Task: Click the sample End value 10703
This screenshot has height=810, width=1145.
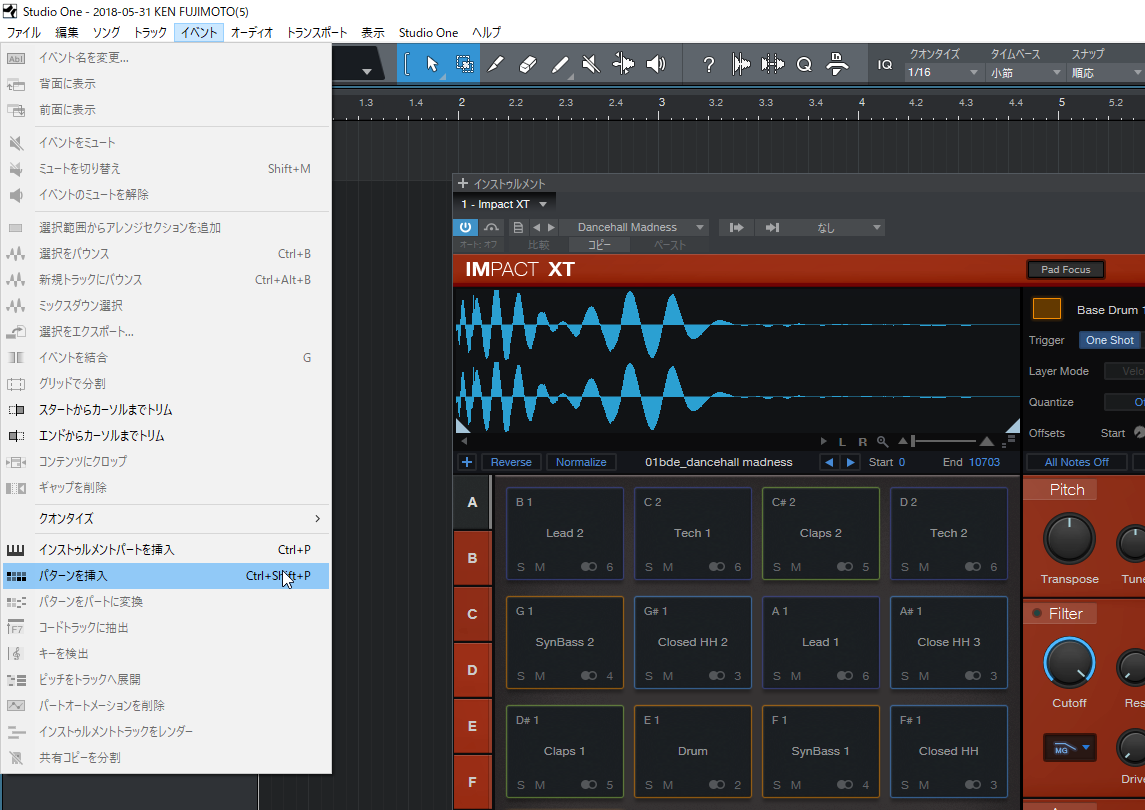Action: coord(984,462)
